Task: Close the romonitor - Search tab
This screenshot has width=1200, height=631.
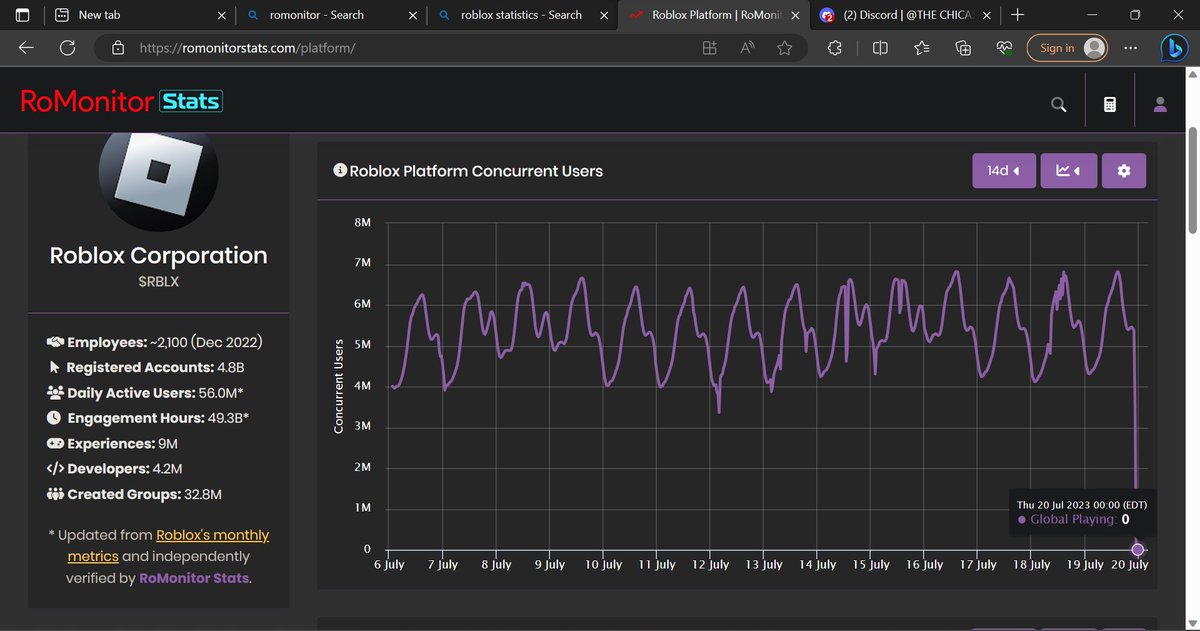Action: click(411, 15)
